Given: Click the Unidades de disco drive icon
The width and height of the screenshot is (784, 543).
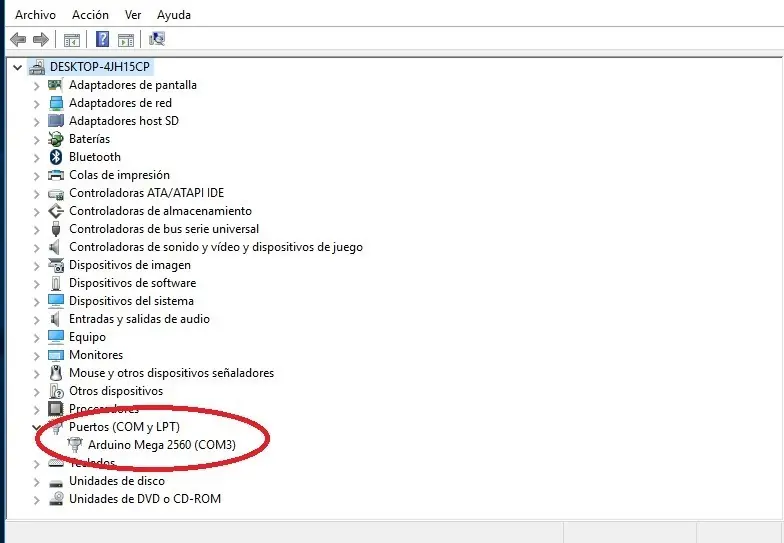Looking at the screenshot, I should click(x=56, y=482).
